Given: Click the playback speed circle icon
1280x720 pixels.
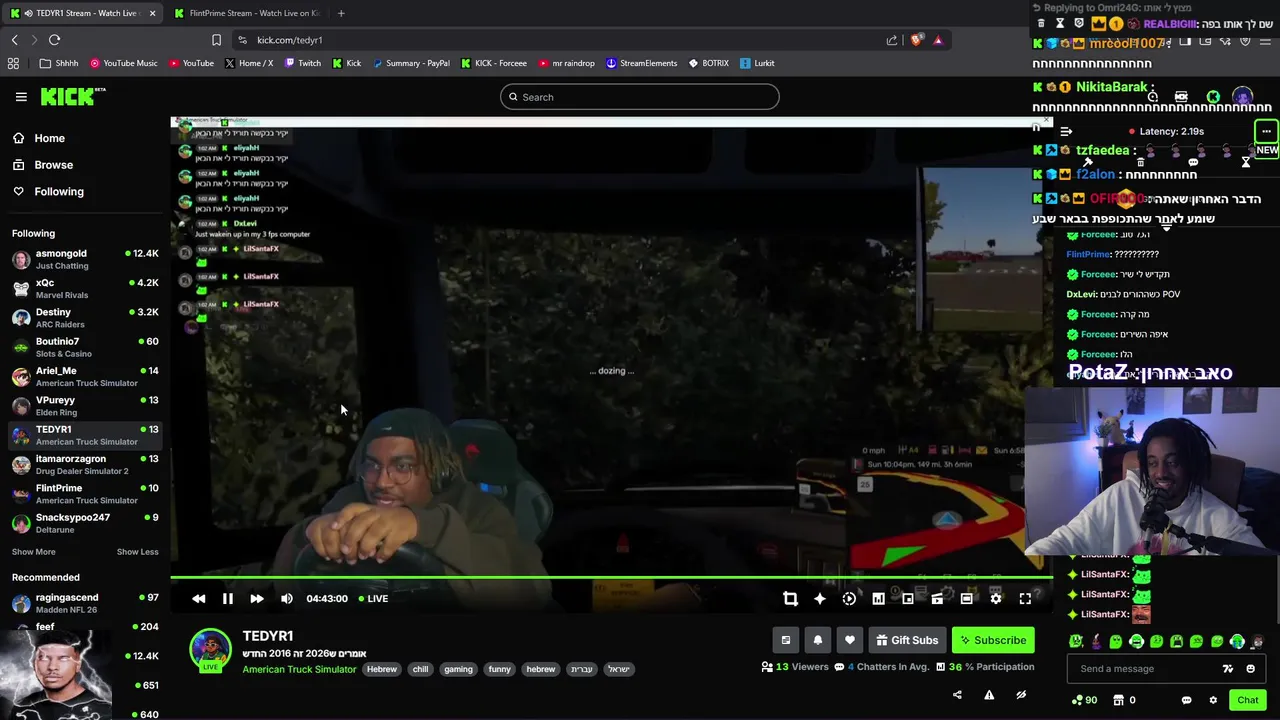Looking at the screenshot, I should (849, 598).
